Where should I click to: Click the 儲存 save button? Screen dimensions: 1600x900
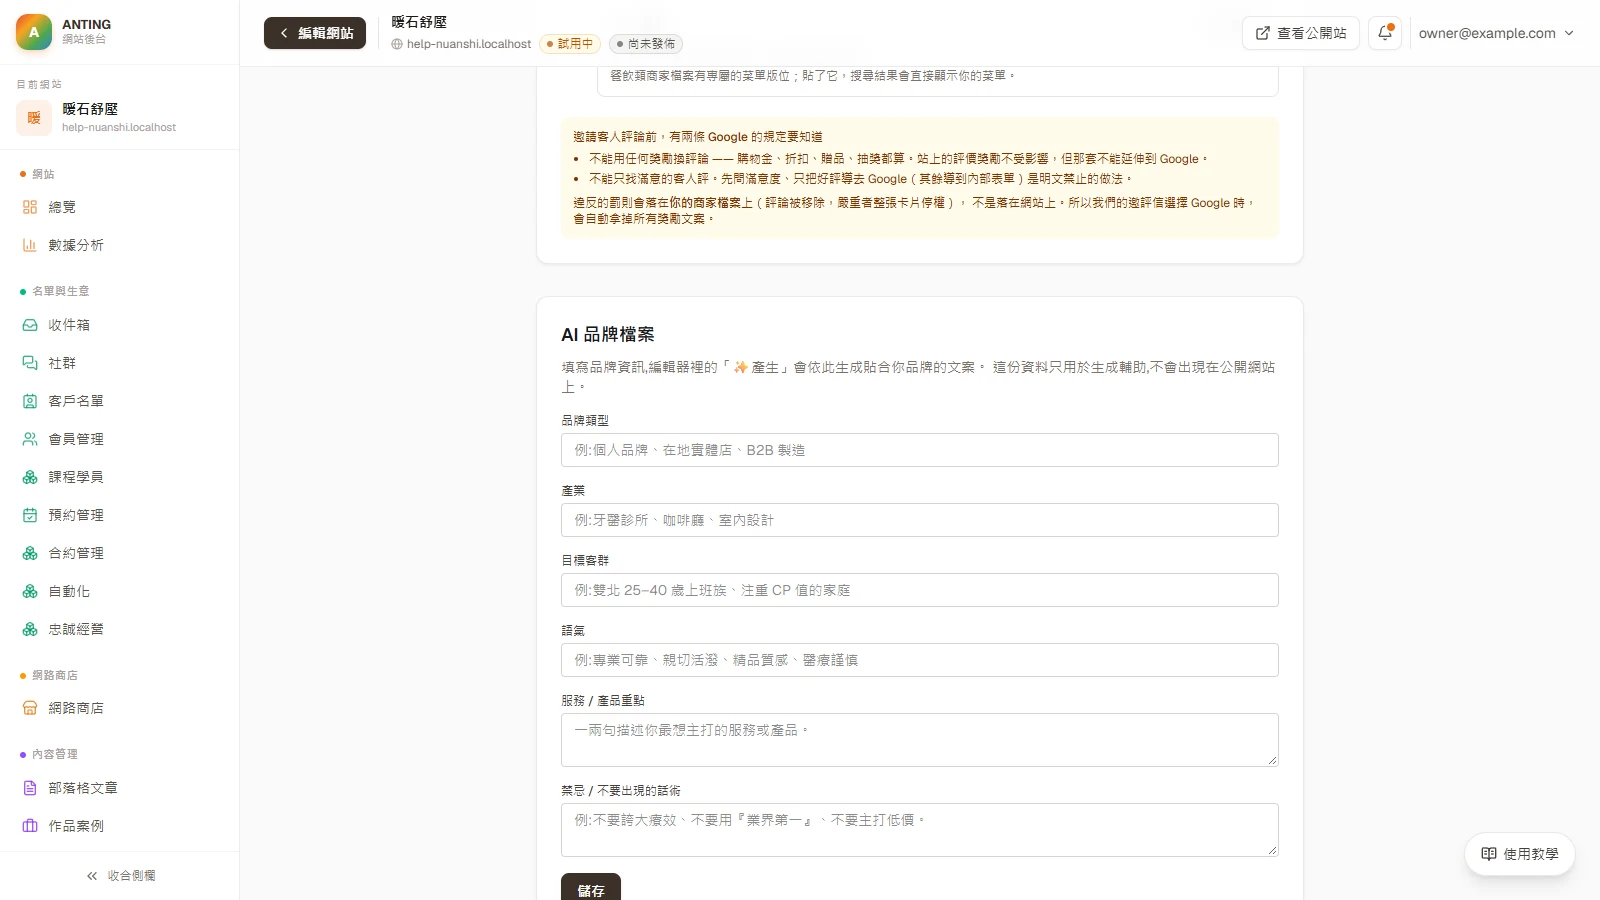591,888
